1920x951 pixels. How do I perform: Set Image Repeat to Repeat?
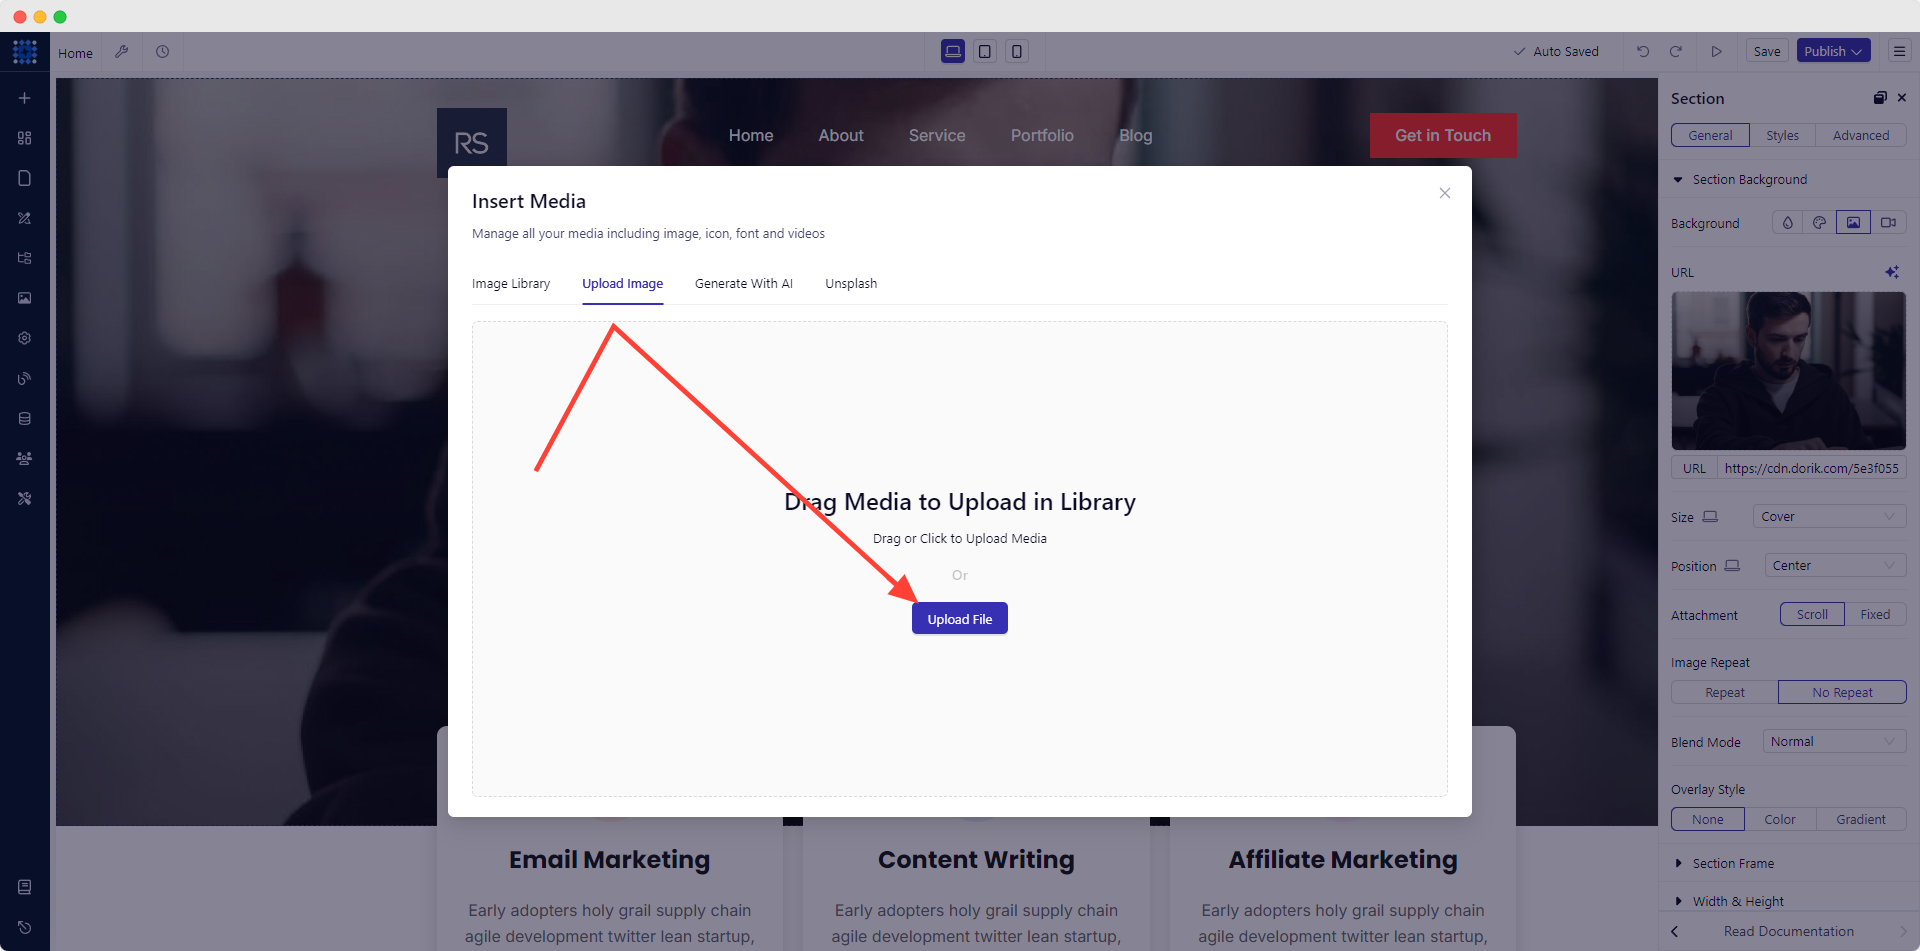(x=1725, y=693)
